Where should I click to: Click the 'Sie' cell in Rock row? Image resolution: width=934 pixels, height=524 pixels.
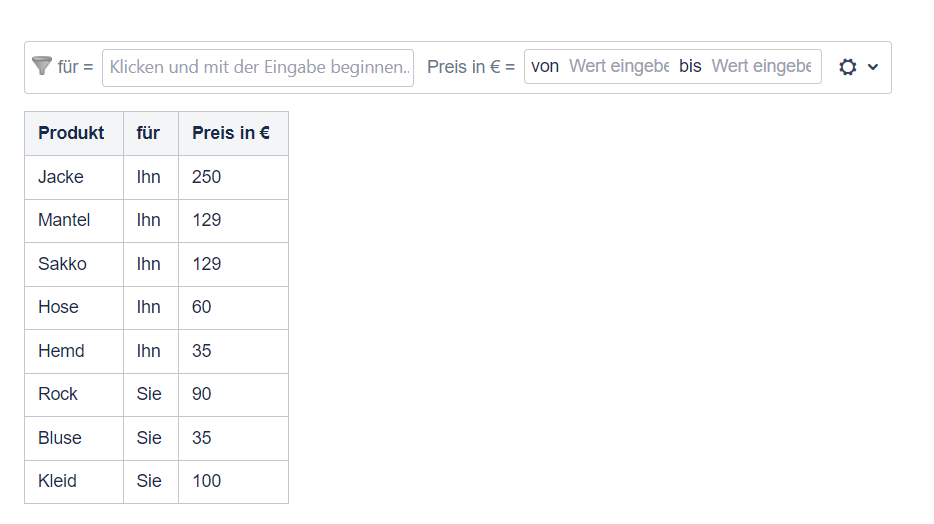pyautogui.click(x=149, y=394)
